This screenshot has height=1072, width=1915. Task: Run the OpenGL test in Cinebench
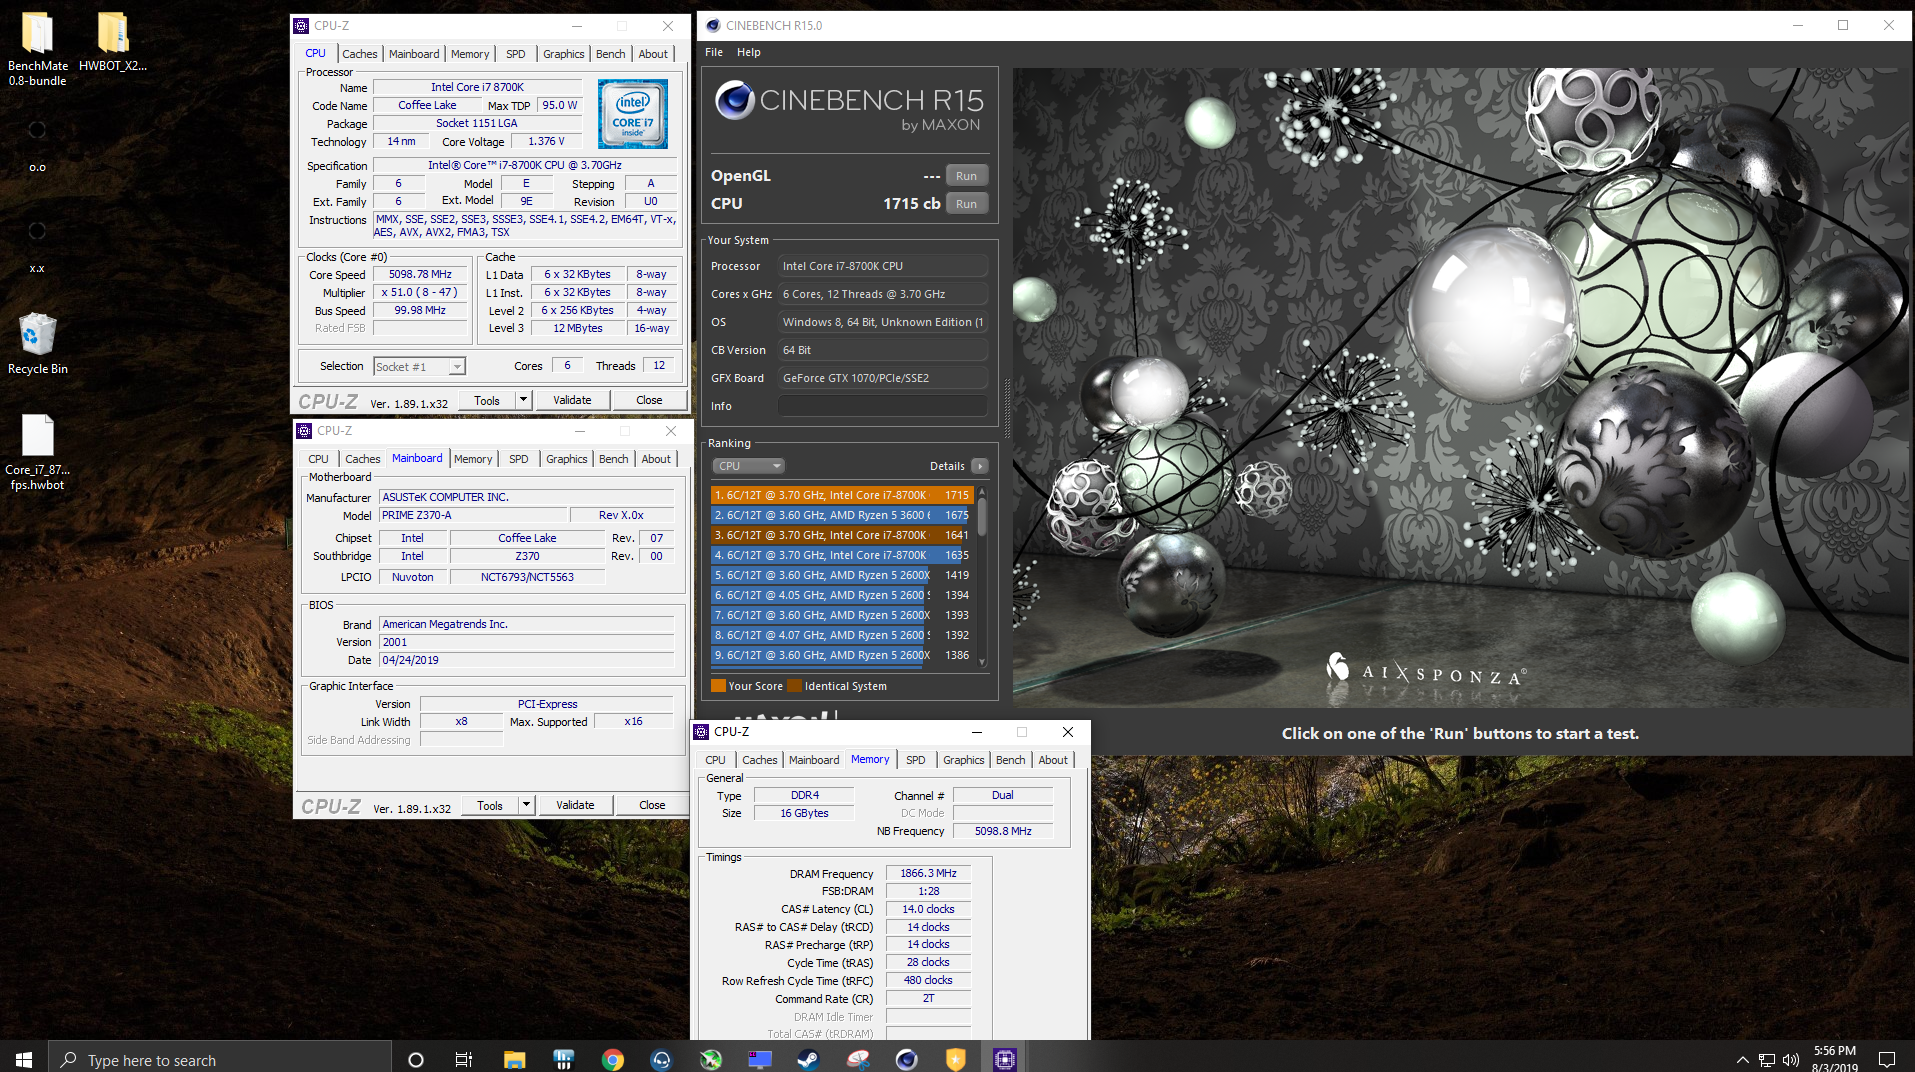click(966, 176)
